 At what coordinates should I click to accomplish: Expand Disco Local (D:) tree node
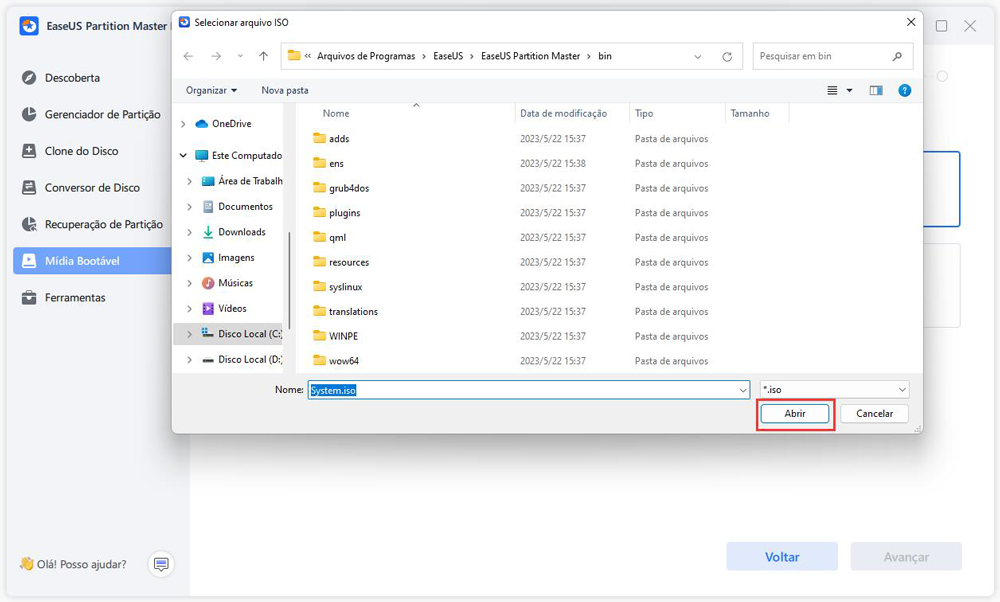pyautogui.click(x=189, y=360)
